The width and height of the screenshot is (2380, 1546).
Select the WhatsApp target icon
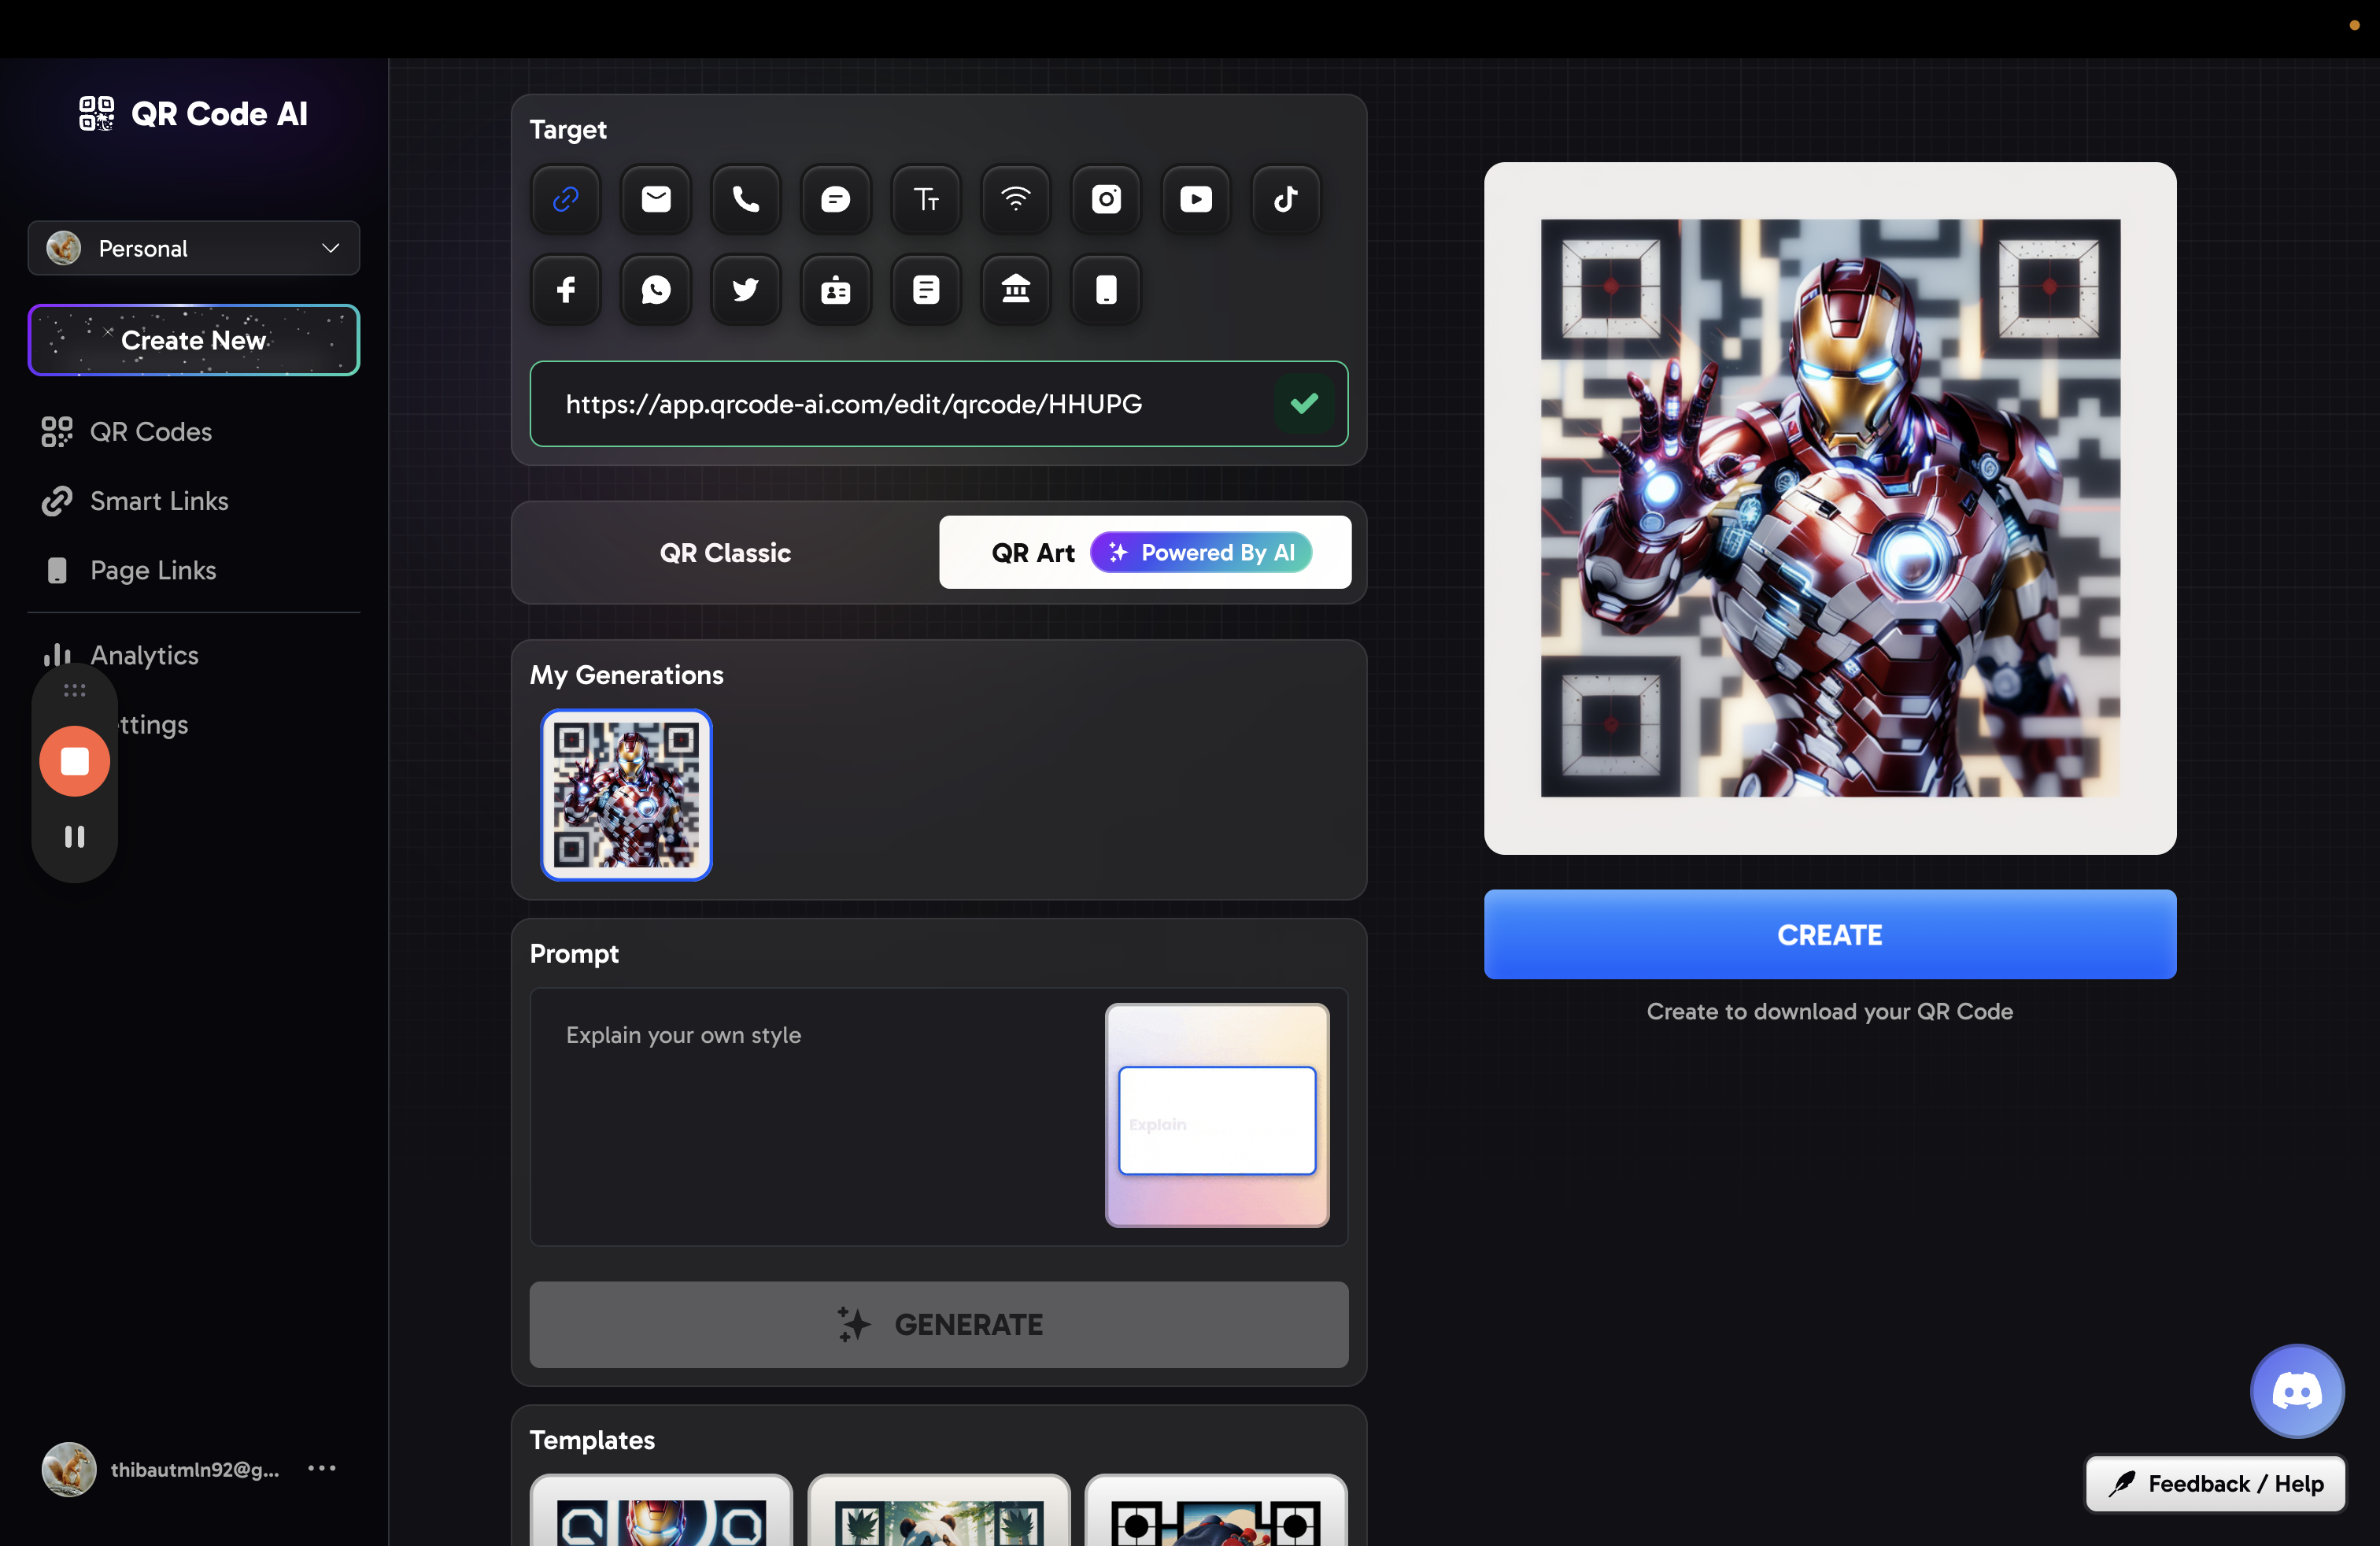(x=656, y=290)
